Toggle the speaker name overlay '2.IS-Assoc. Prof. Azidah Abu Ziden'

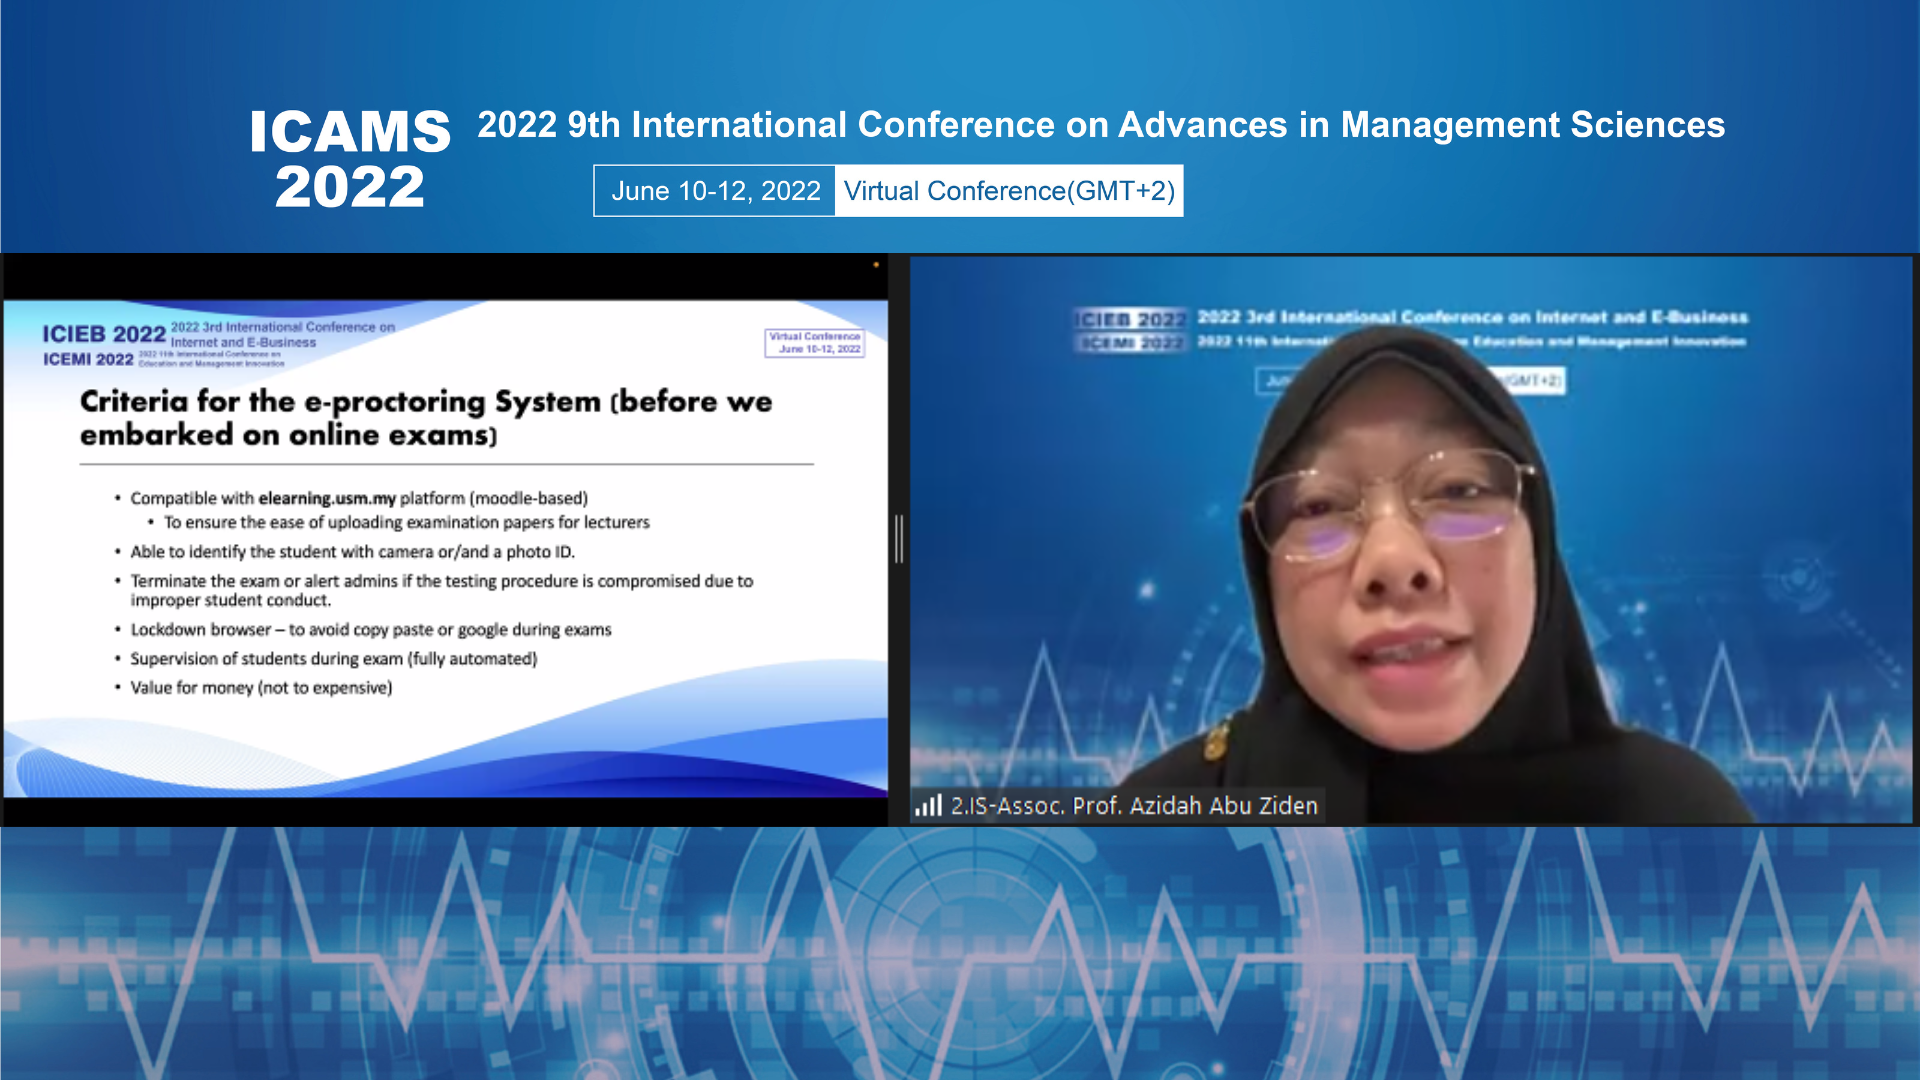pyautogui.click(x=1120, y=805)
